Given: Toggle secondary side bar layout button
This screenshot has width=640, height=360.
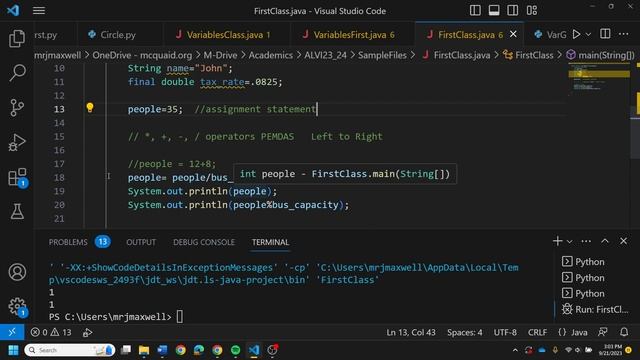Looking at the screenshot, I should tap(513, 10).
